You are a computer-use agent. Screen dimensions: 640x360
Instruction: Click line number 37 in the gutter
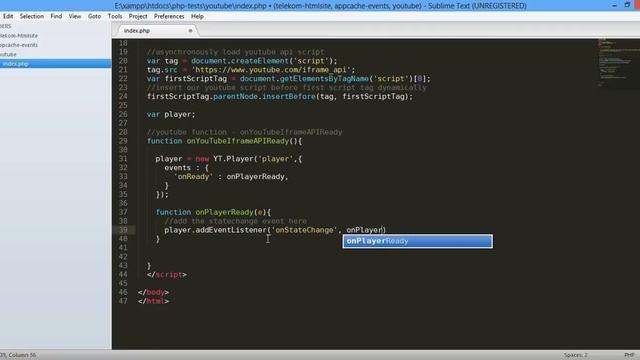tap(123, 212)
